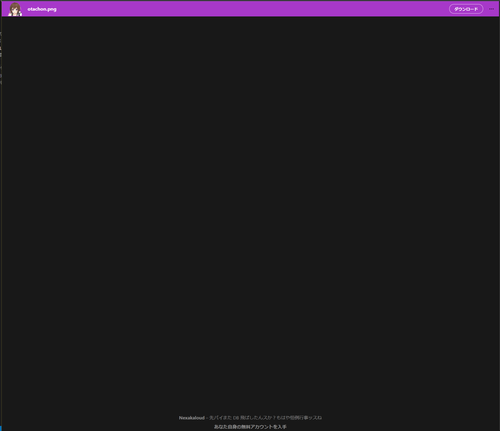The image size is (500, 431).
Task: Go home via the character logo icon
Action: (x=15, y=9)
